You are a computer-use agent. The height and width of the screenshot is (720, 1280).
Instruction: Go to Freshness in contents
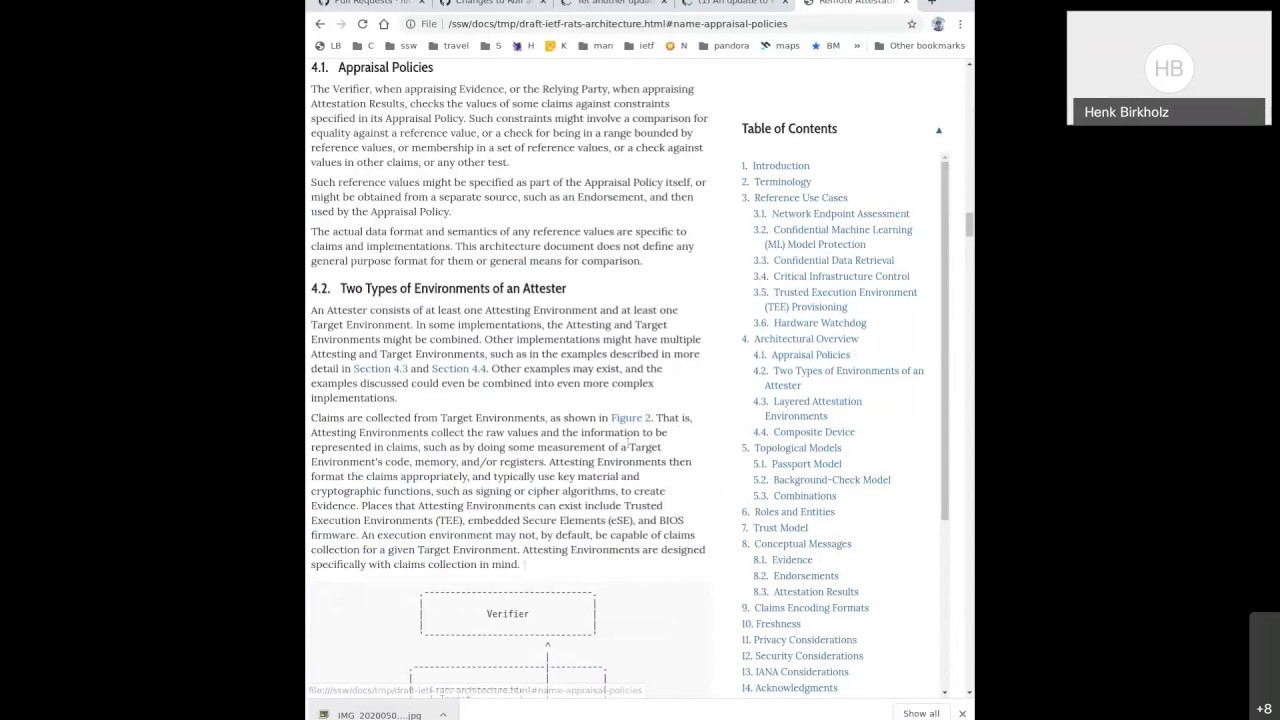point(778,624)
